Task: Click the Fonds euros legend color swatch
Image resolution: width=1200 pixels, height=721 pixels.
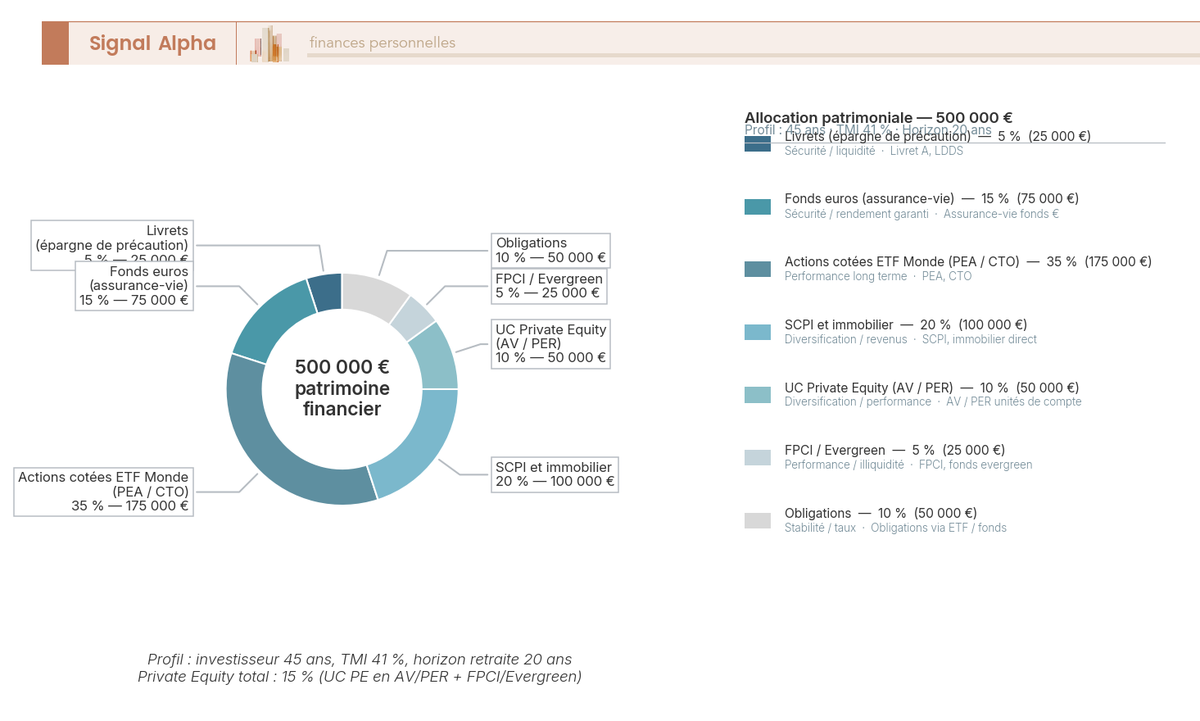Action: (757, 207)
